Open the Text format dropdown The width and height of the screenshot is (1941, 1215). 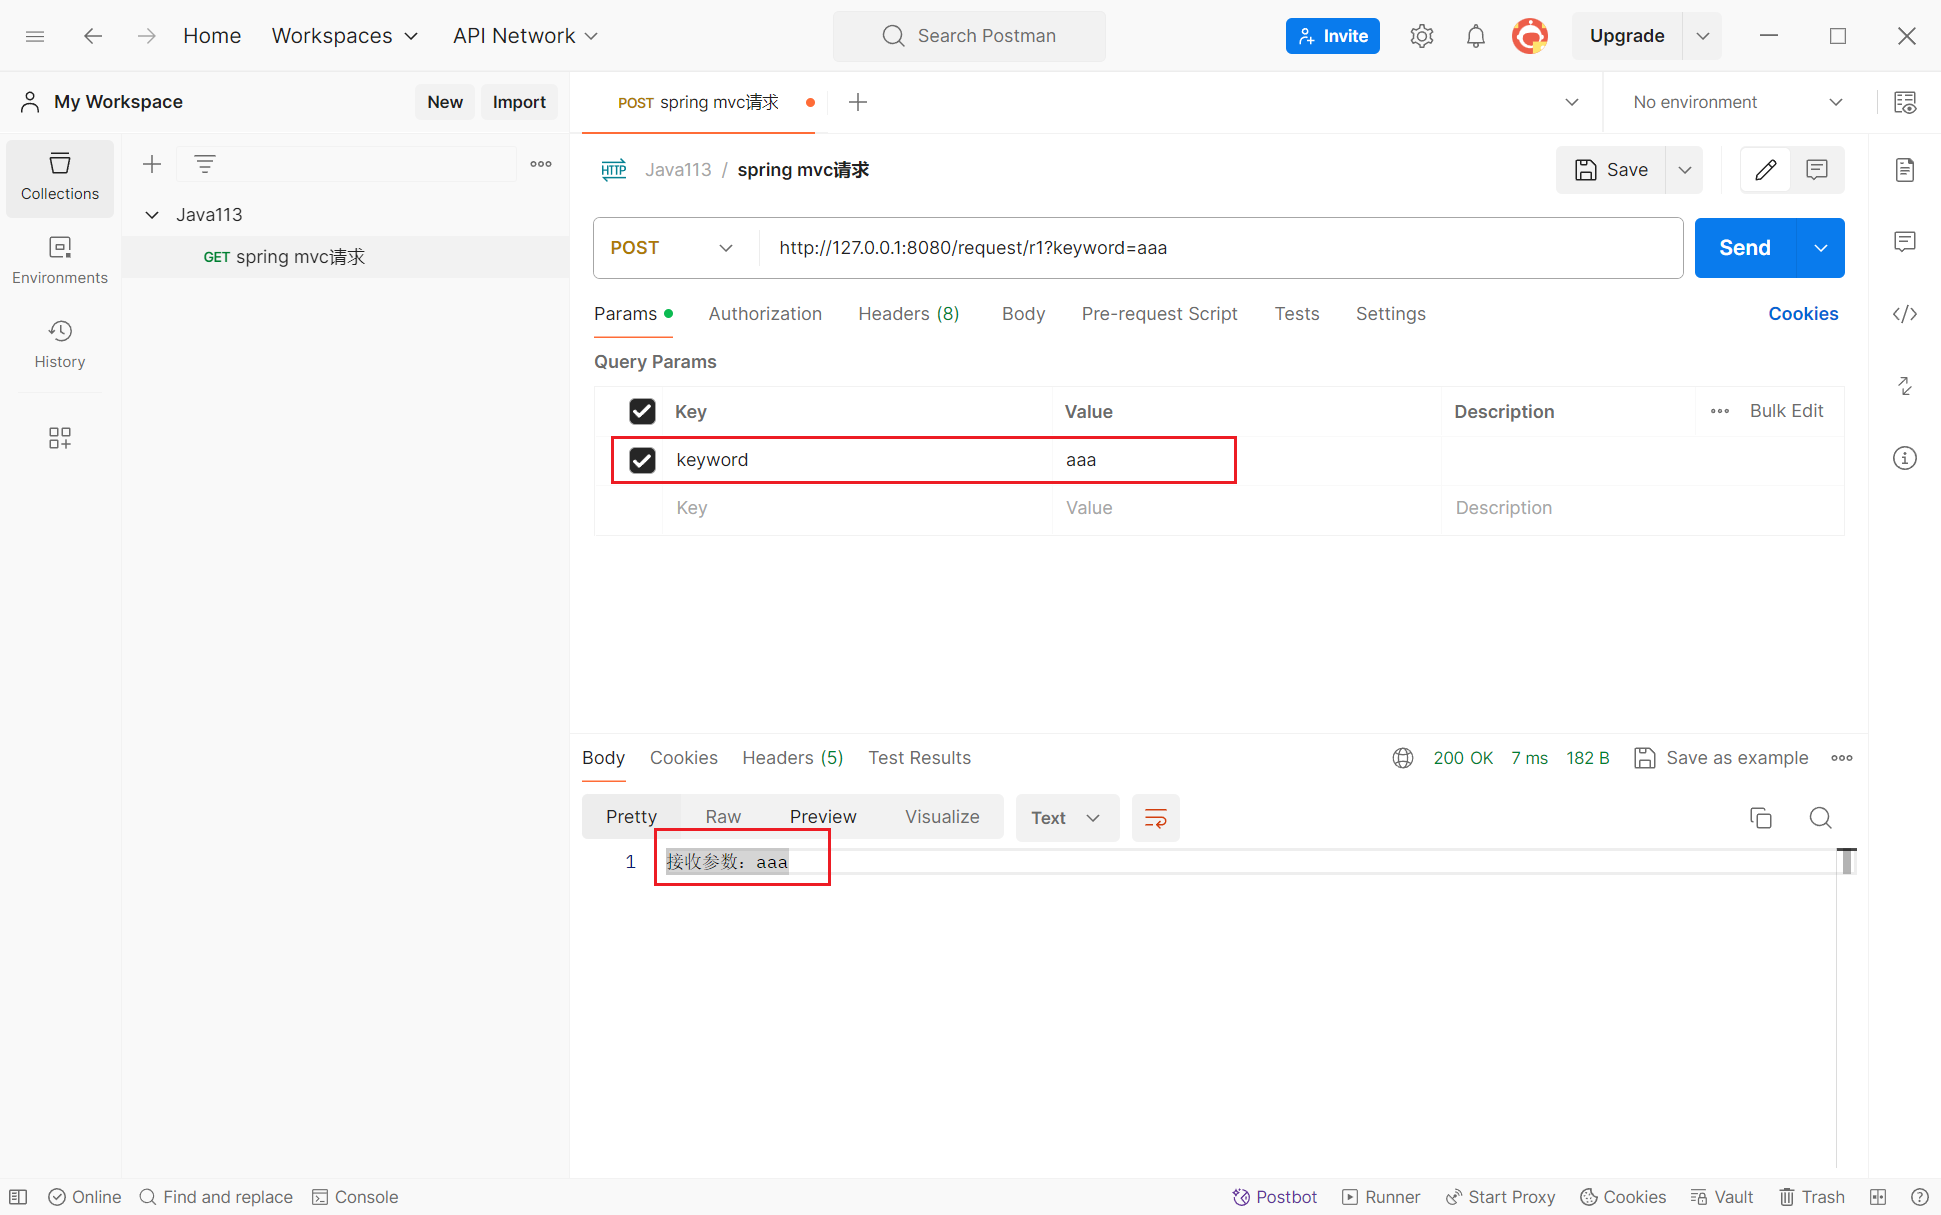pos(1066,818)
